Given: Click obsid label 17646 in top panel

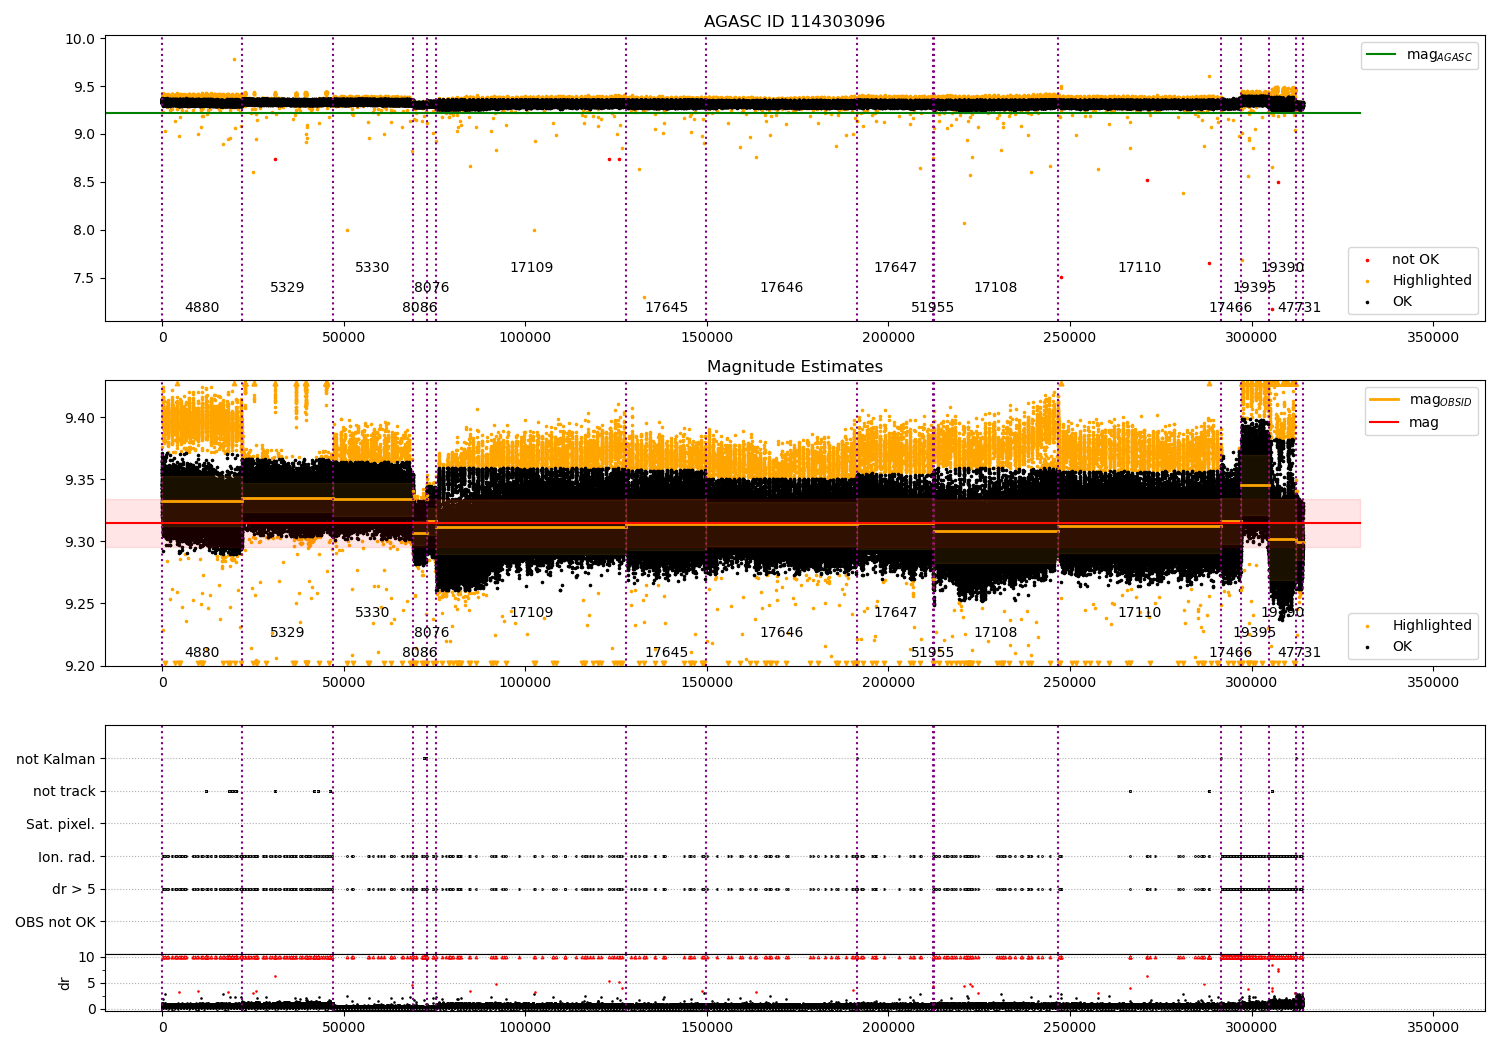Looking at the screenshot, I should point(781,288).
